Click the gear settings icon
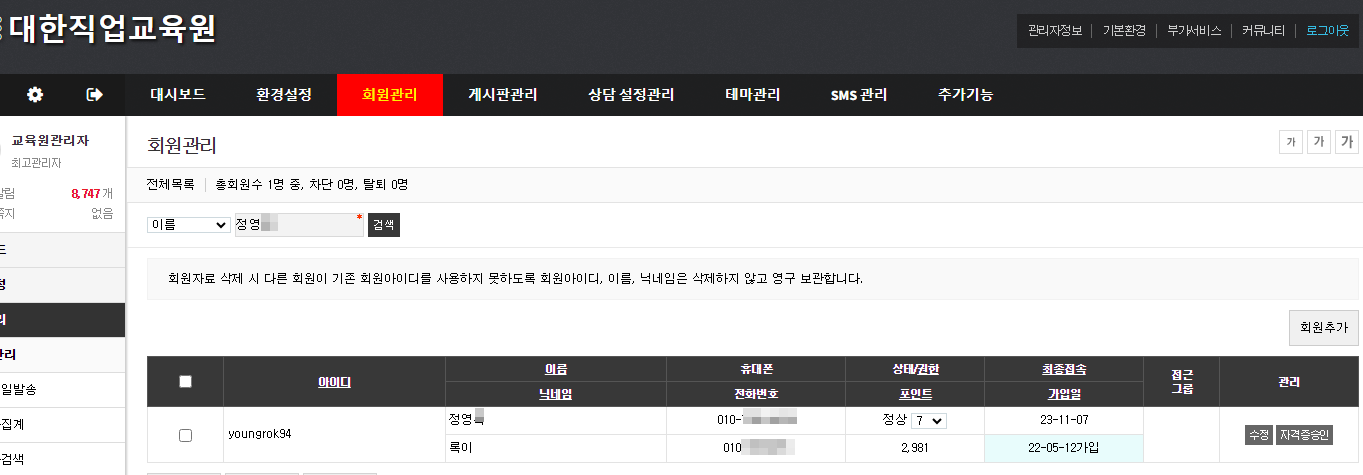The height and width of the screenshot is (475, 1363). click(x=35, y=95)
